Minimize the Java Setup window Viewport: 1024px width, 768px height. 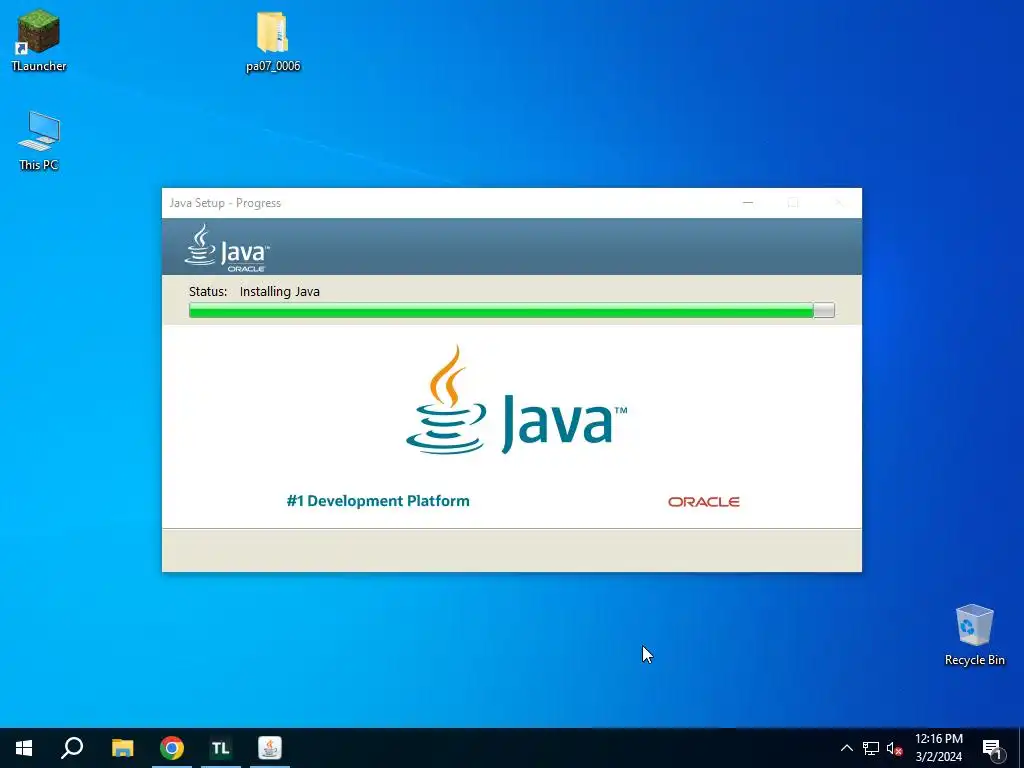click(748, 202)
